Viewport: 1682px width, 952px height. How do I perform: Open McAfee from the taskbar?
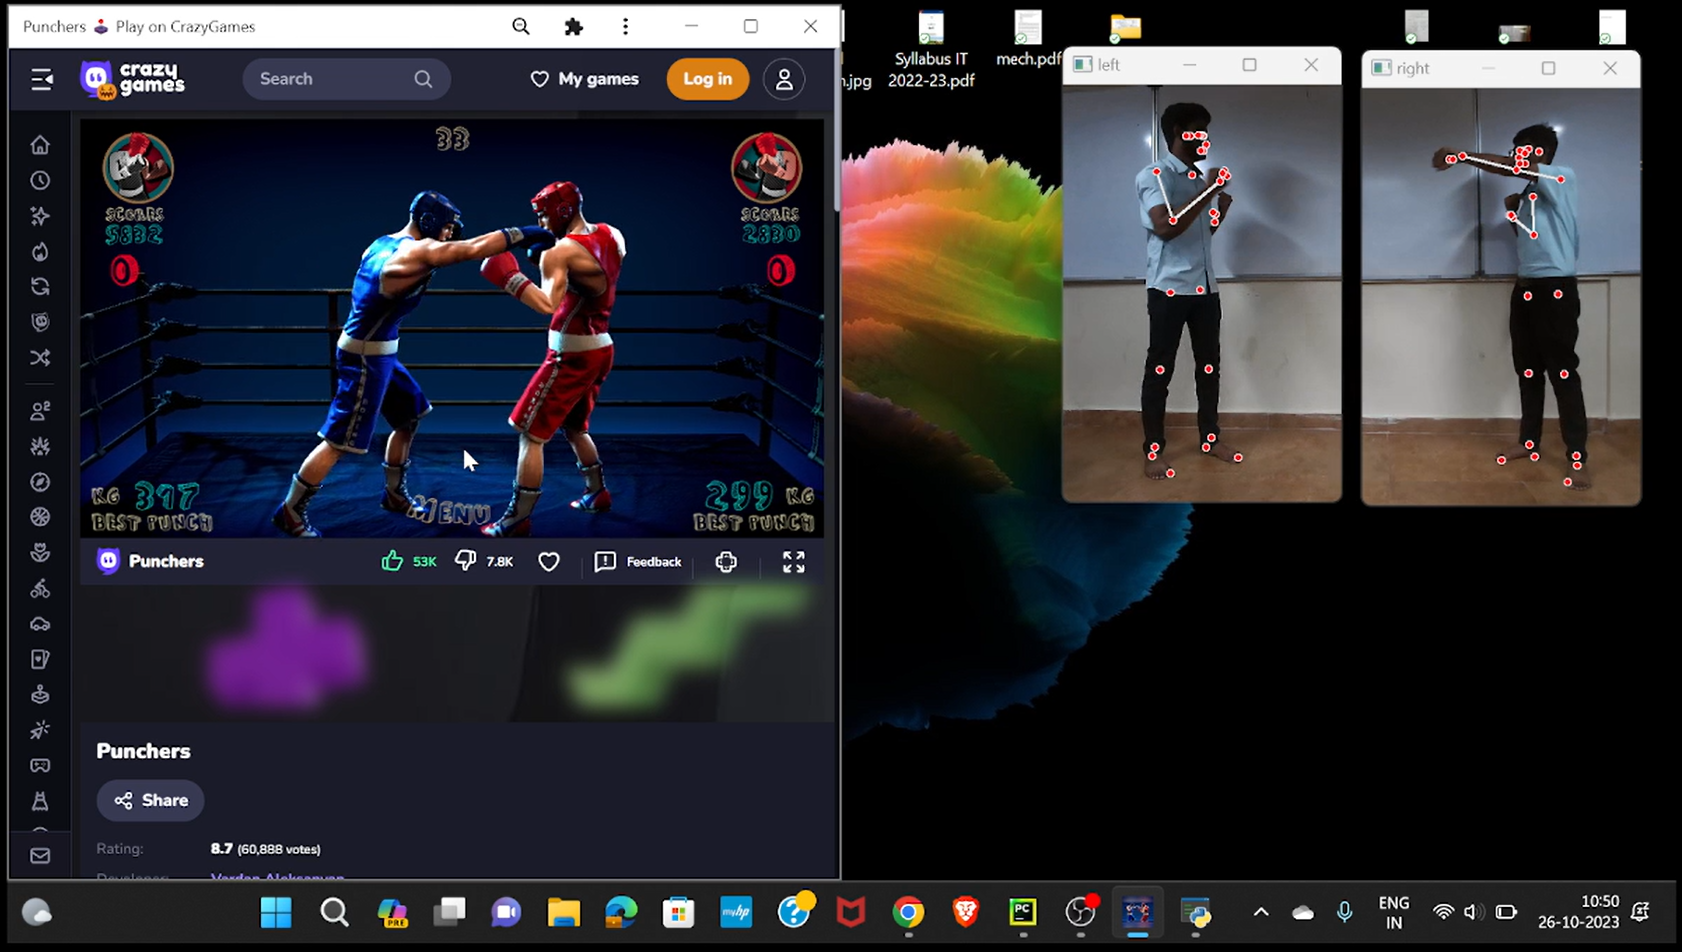pos(851,912)
